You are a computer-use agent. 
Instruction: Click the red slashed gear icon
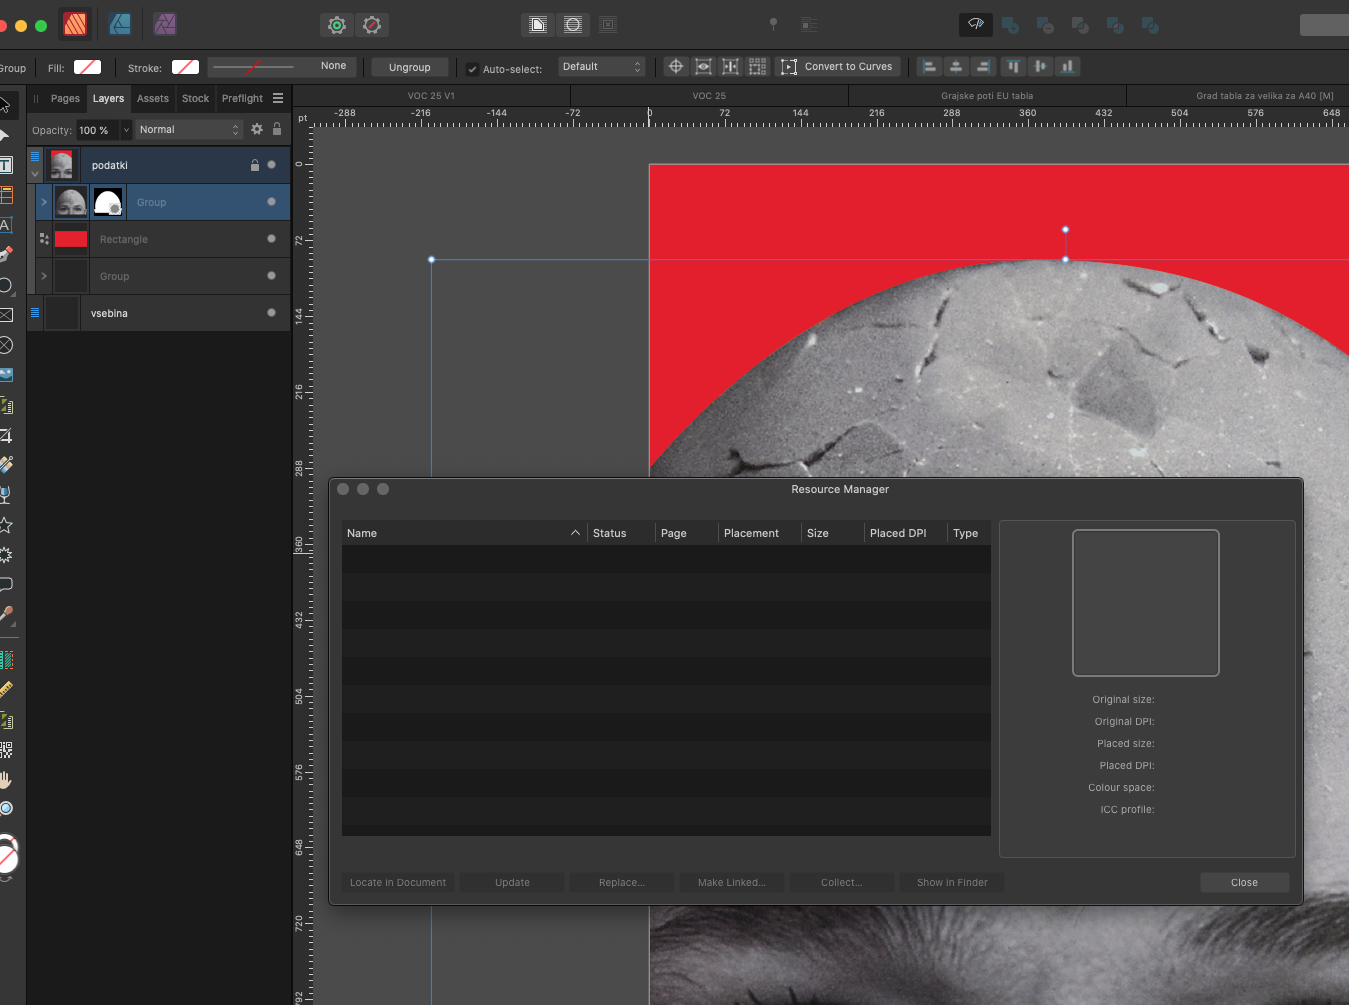(372, 25)
